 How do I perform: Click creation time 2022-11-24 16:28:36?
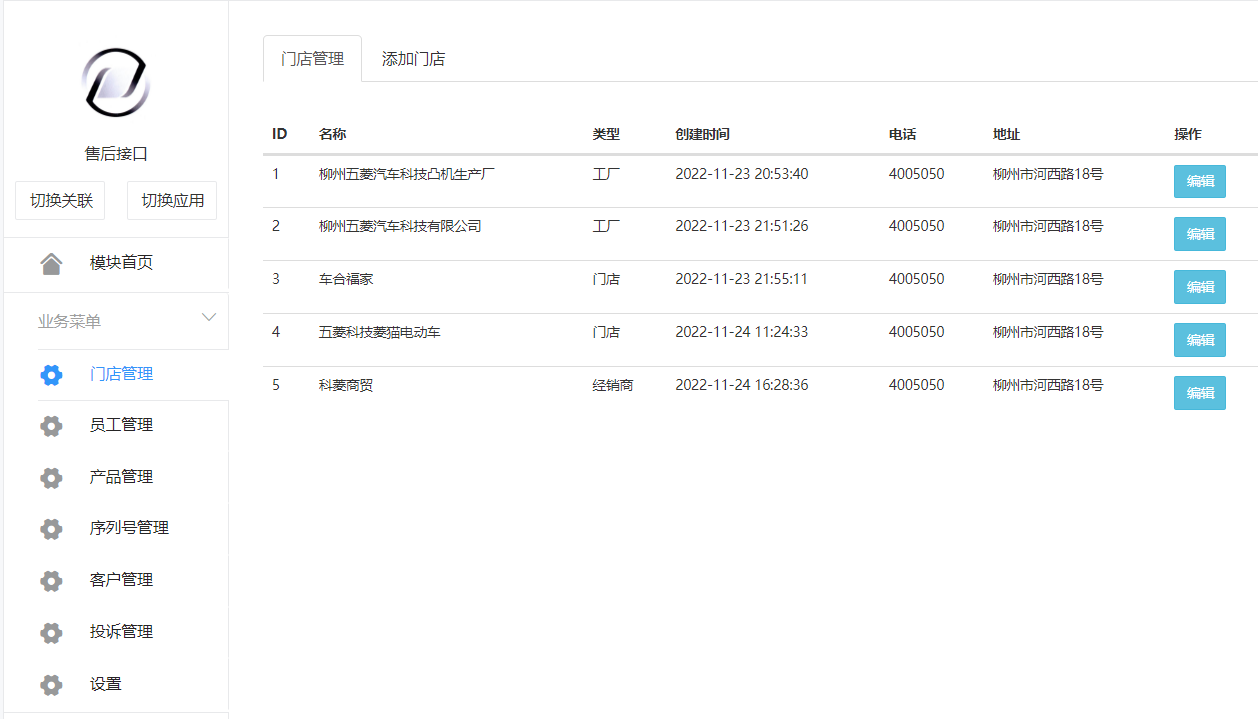741,385
